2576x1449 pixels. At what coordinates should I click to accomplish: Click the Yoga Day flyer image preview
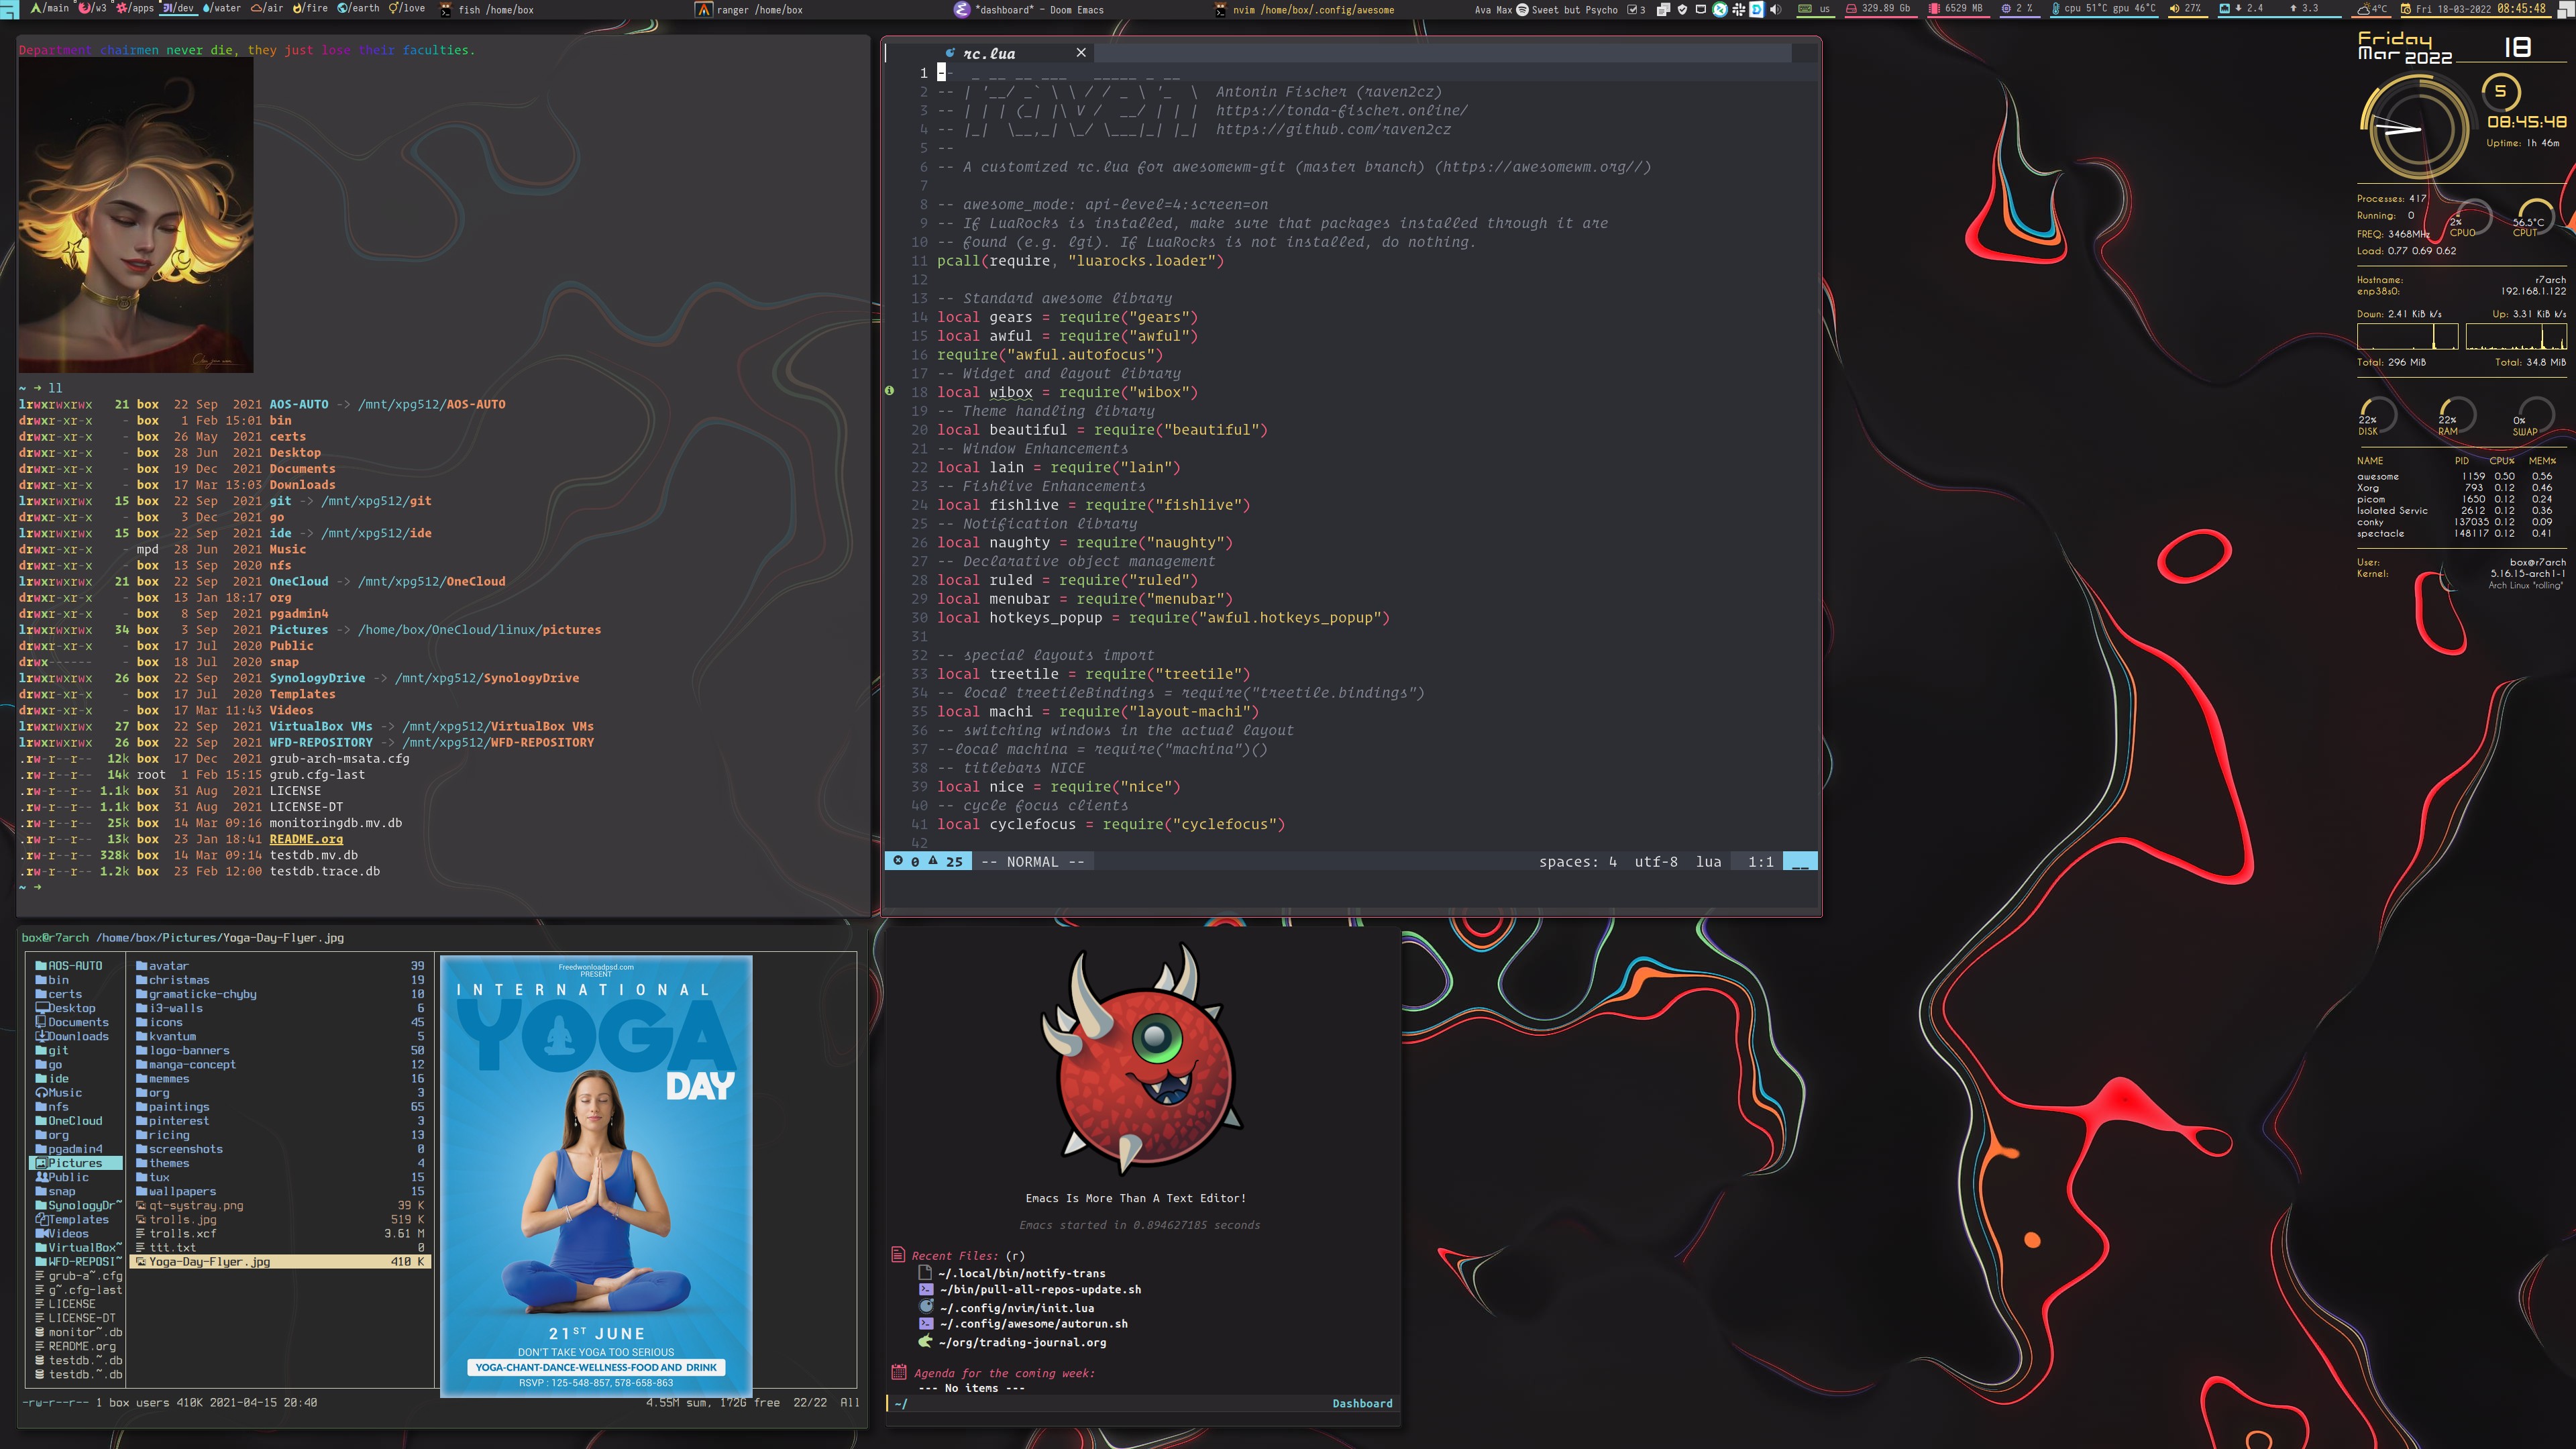(x=596, y=1175)
